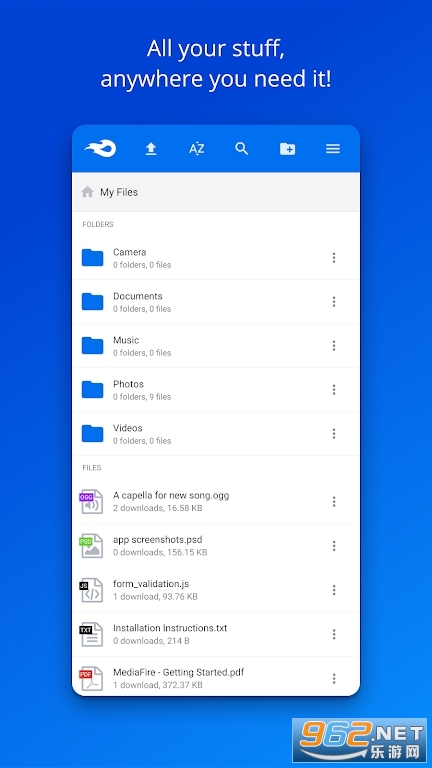The width and height of the screenshot is (432, 768).
Task: Open search with the magnifier icon
Action: point(241,148)
